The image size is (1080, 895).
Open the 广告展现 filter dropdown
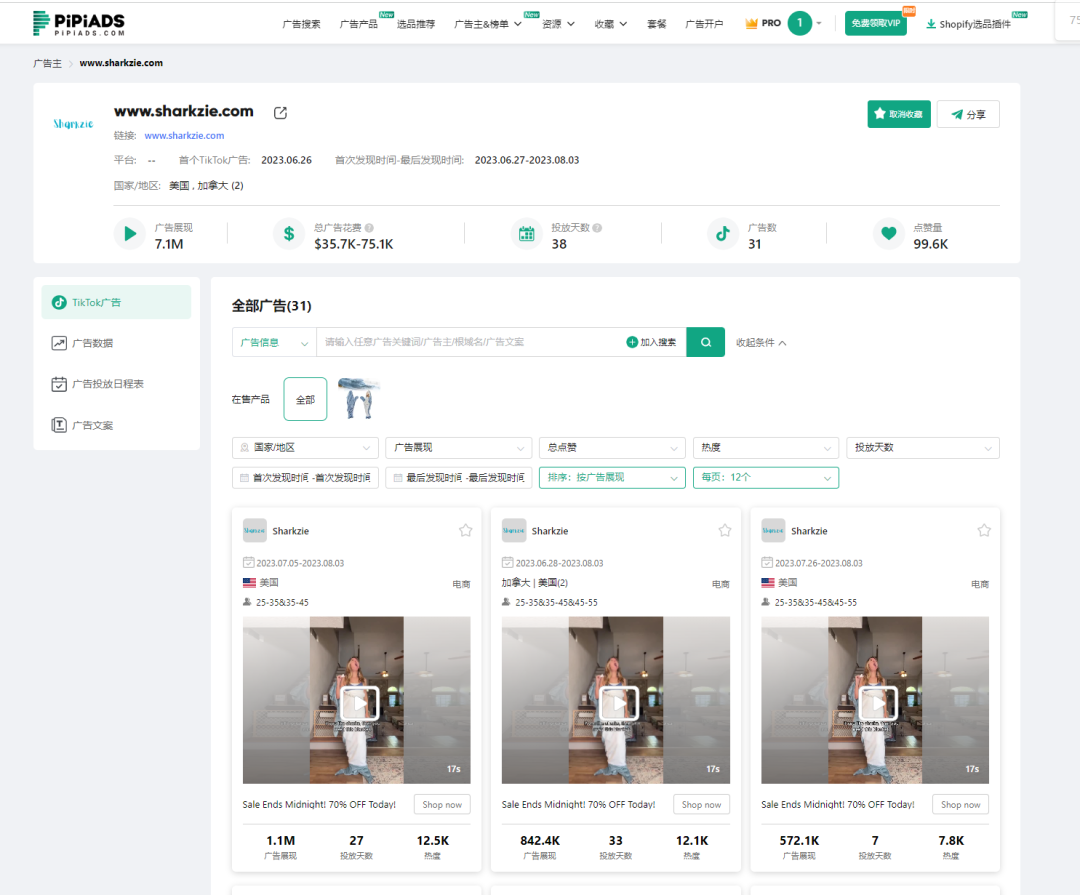click(459, 448)
